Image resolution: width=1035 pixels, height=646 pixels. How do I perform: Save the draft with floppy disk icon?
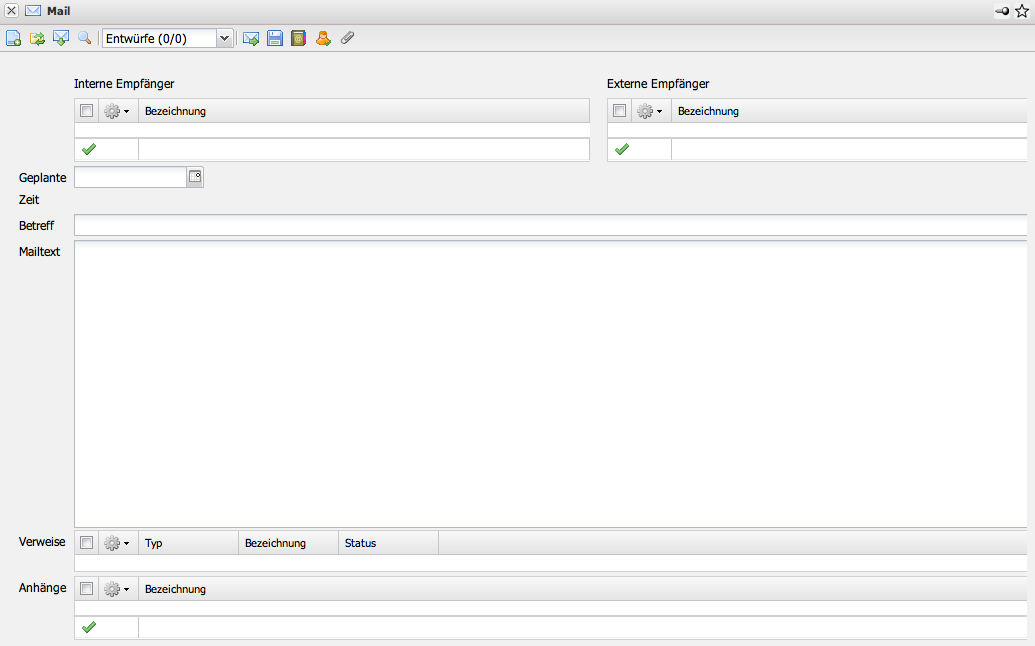click(x=275, y=38)
